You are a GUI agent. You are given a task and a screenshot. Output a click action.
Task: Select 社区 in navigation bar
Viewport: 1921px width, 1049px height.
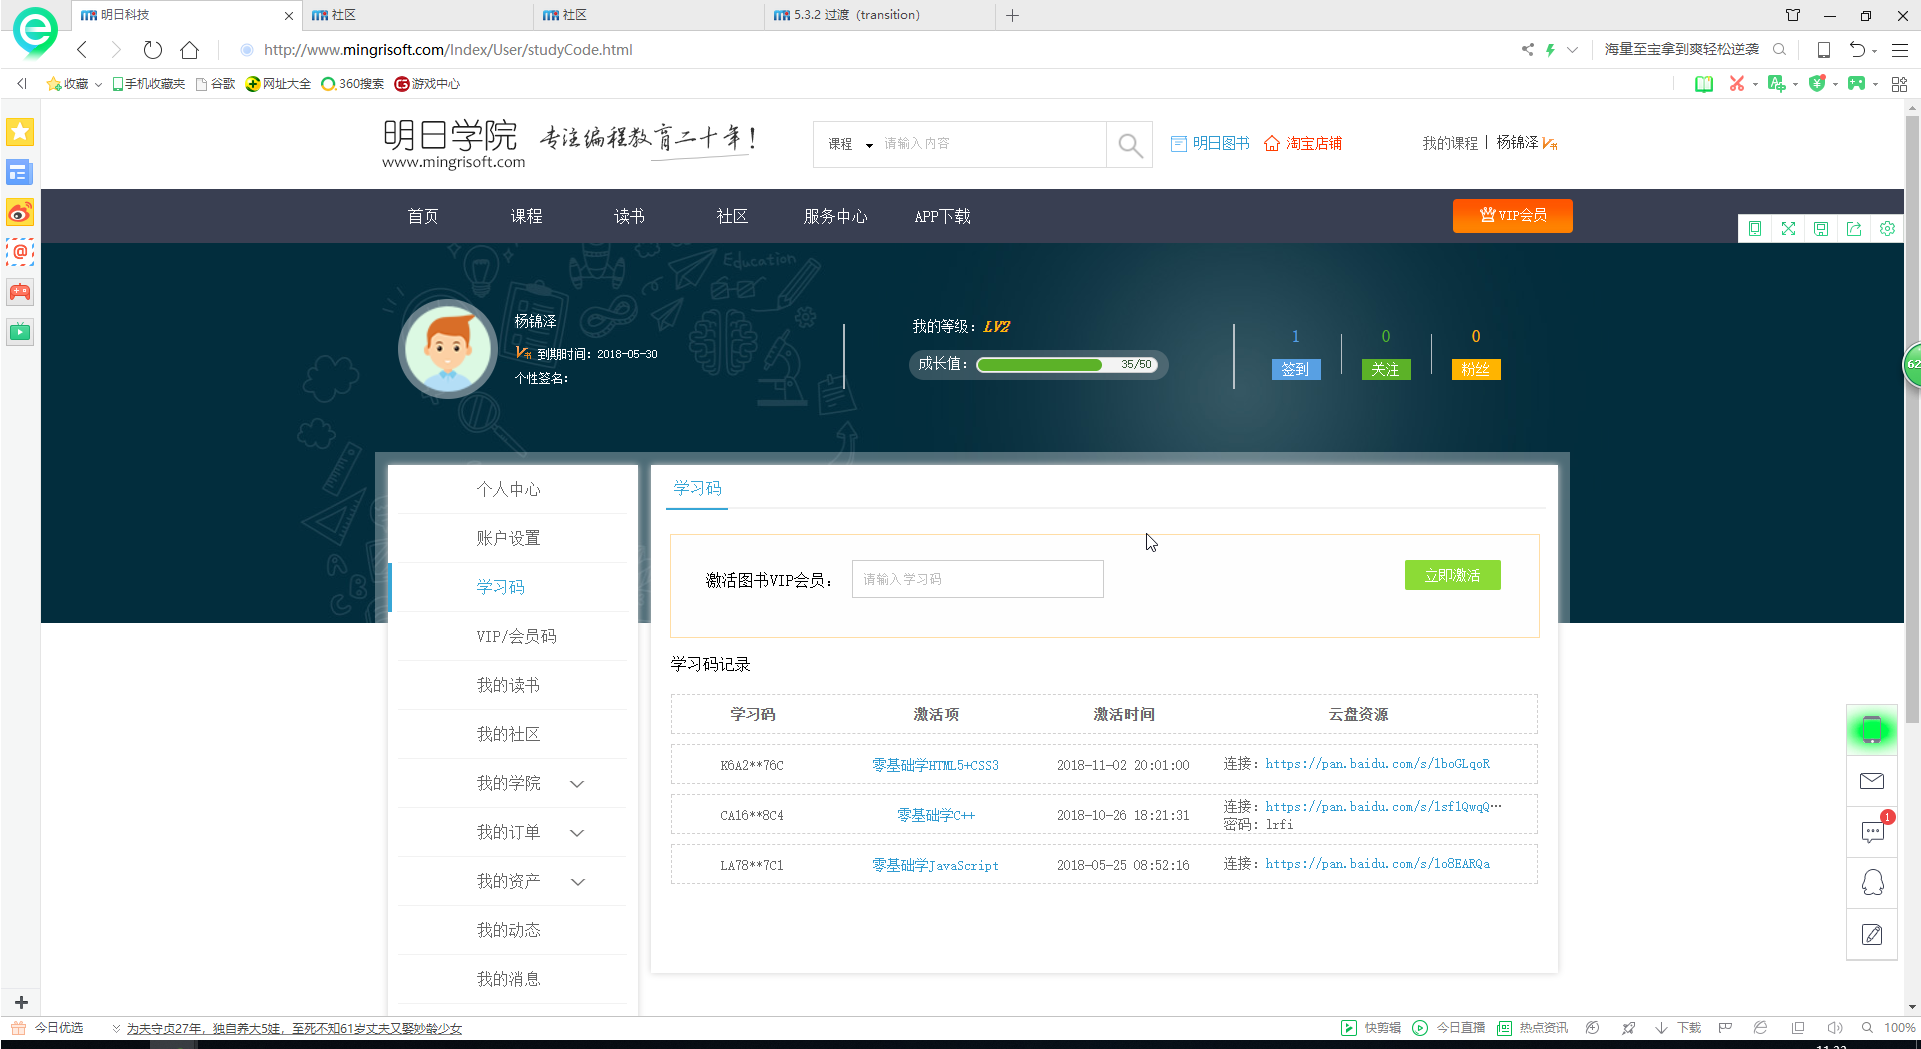point(732,216)
